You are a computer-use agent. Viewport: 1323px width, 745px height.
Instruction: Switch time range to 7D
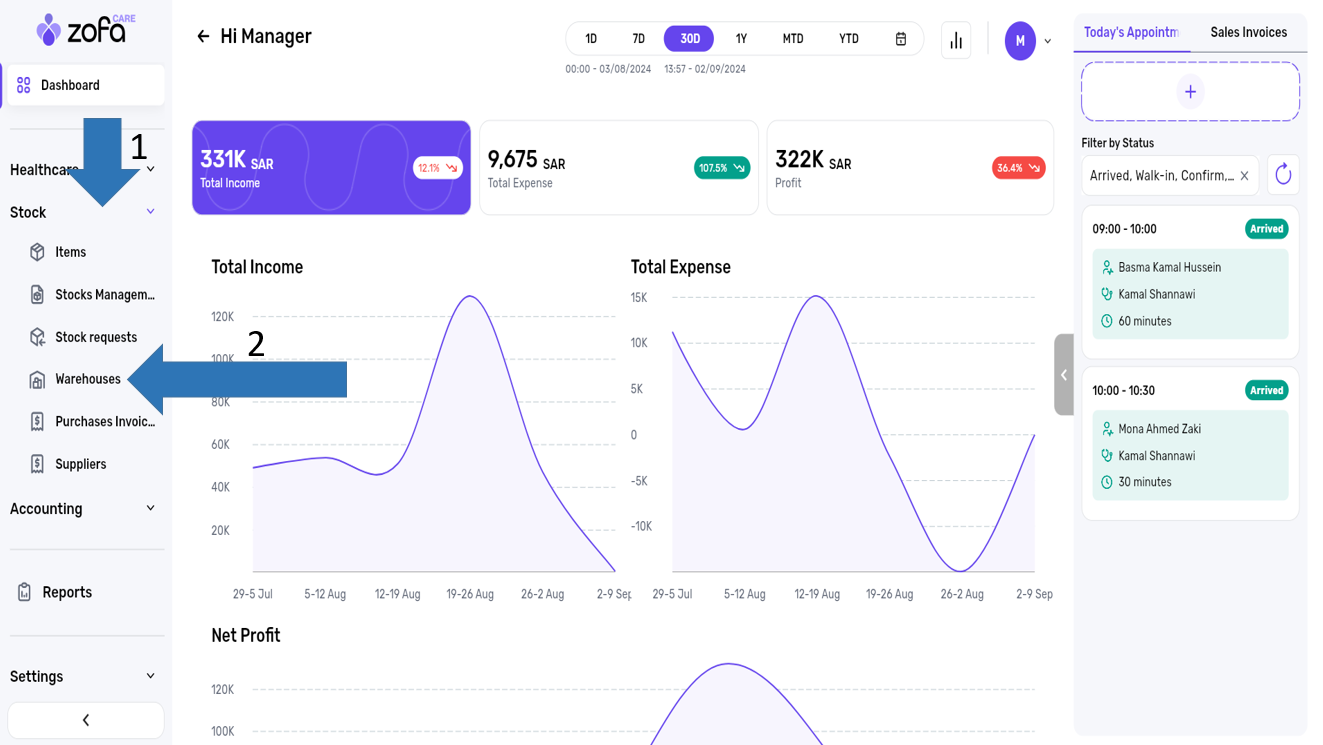[x=638, y=39]
